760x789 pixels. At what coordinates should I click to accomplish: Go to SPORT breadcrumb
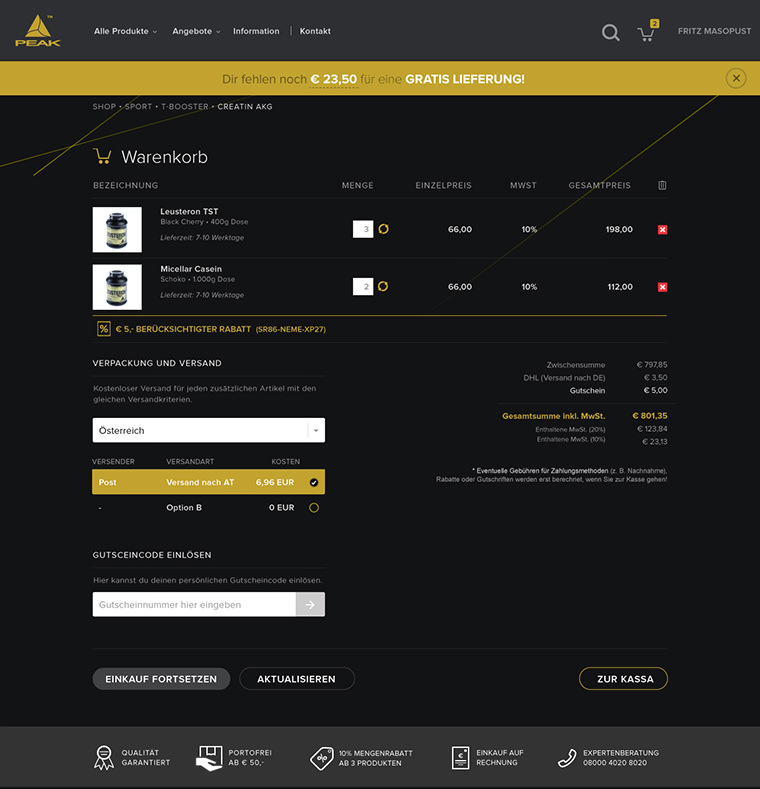[x=138, y=107]
